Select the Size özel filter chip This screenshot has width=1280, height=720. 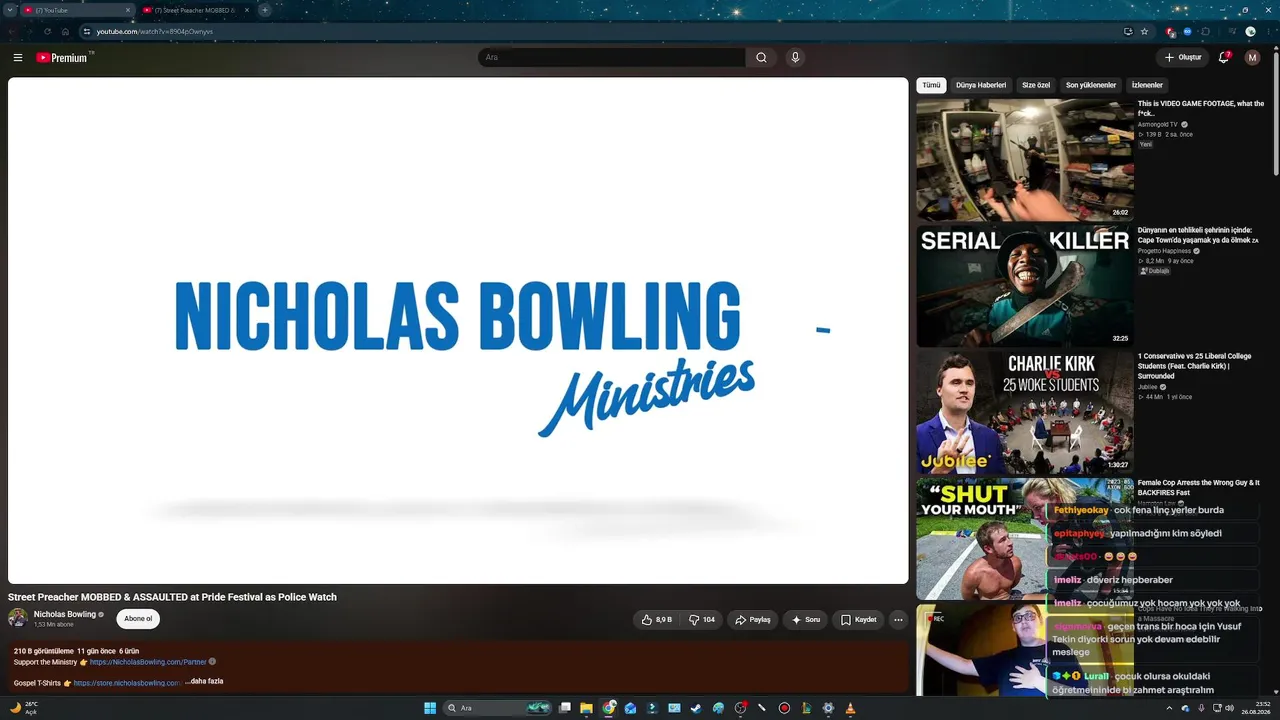(1036, 85)
